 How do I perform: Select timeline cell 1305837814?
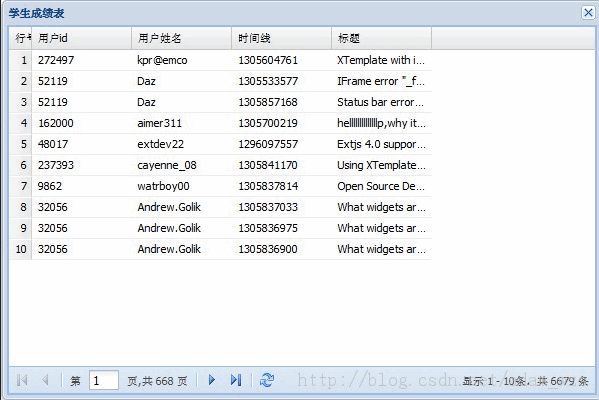[x=282, y=186]
